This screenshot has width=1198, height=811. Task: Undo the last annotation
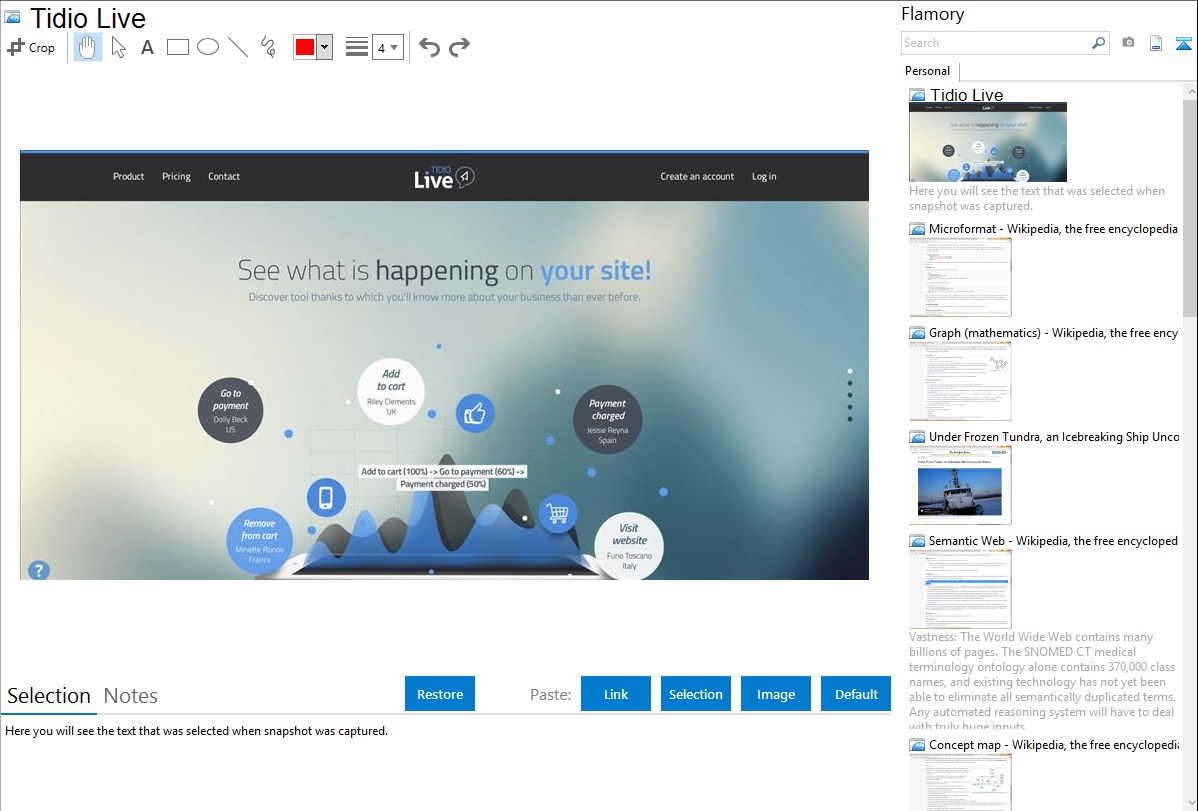click(x=429, y=47)
